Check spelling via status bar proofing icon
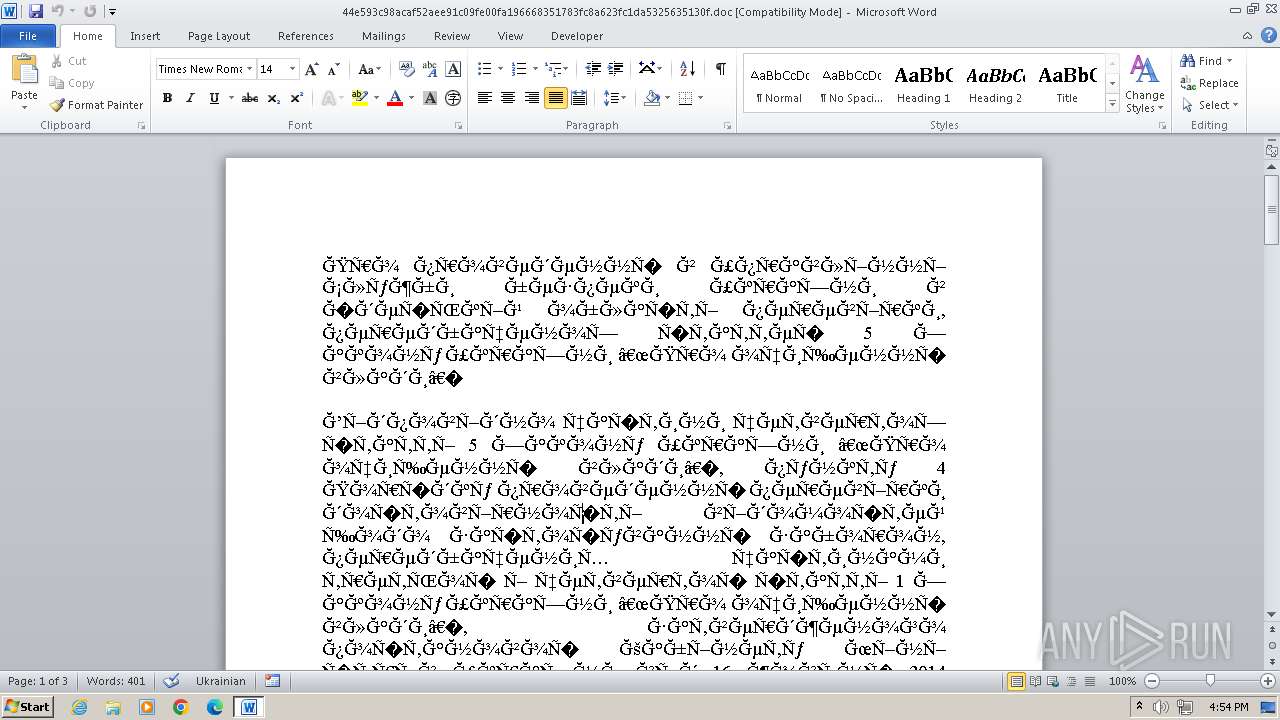1280x720 pixels. pos(171,681)
